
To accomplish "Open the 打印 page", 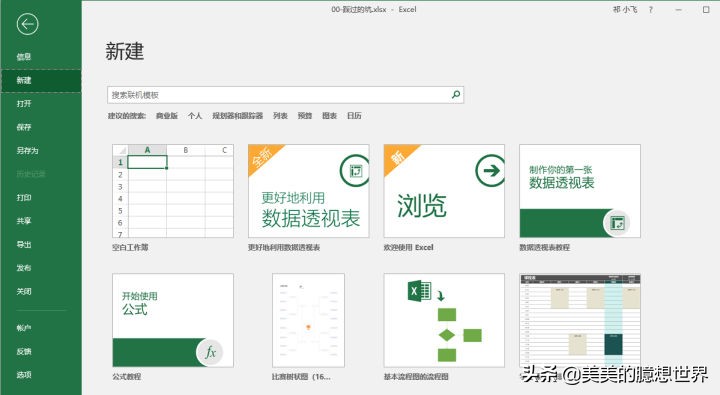I will [x=24, y=198].
